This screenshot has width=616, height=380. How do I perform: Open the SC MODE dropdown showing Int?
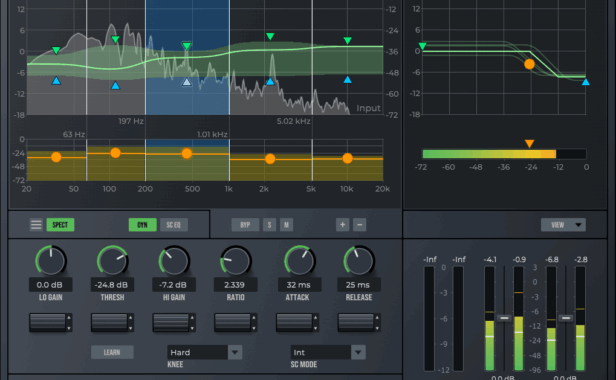click(x=328, y=352)
